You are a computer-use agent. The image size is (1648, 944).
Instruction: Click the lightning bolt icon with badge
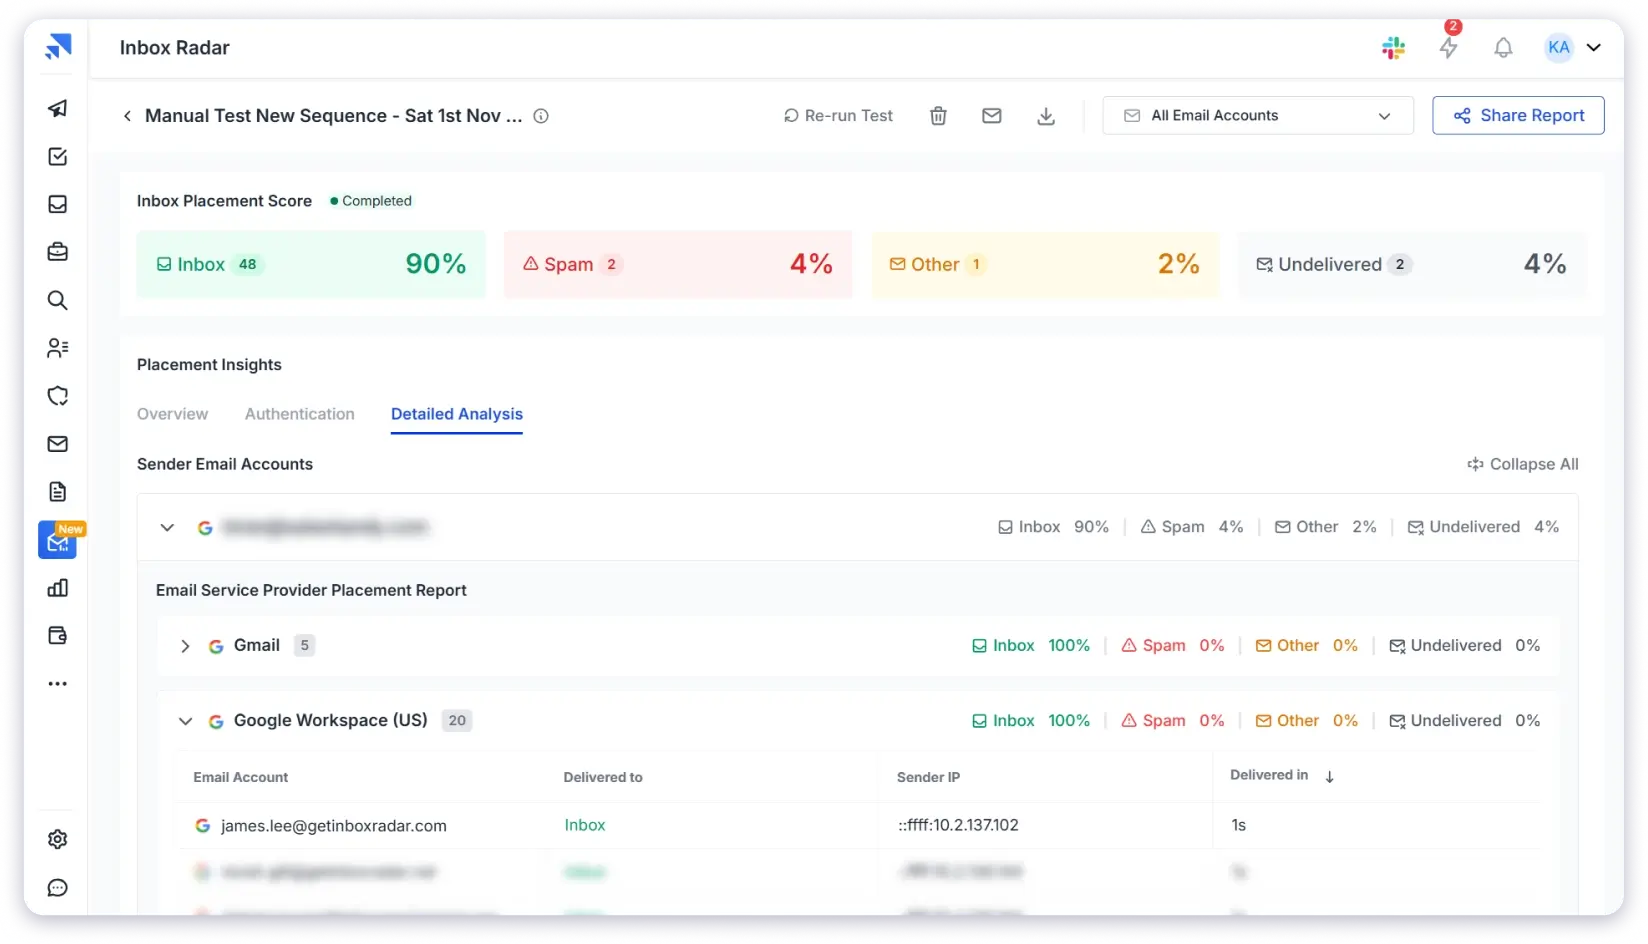coord(1448,48)
